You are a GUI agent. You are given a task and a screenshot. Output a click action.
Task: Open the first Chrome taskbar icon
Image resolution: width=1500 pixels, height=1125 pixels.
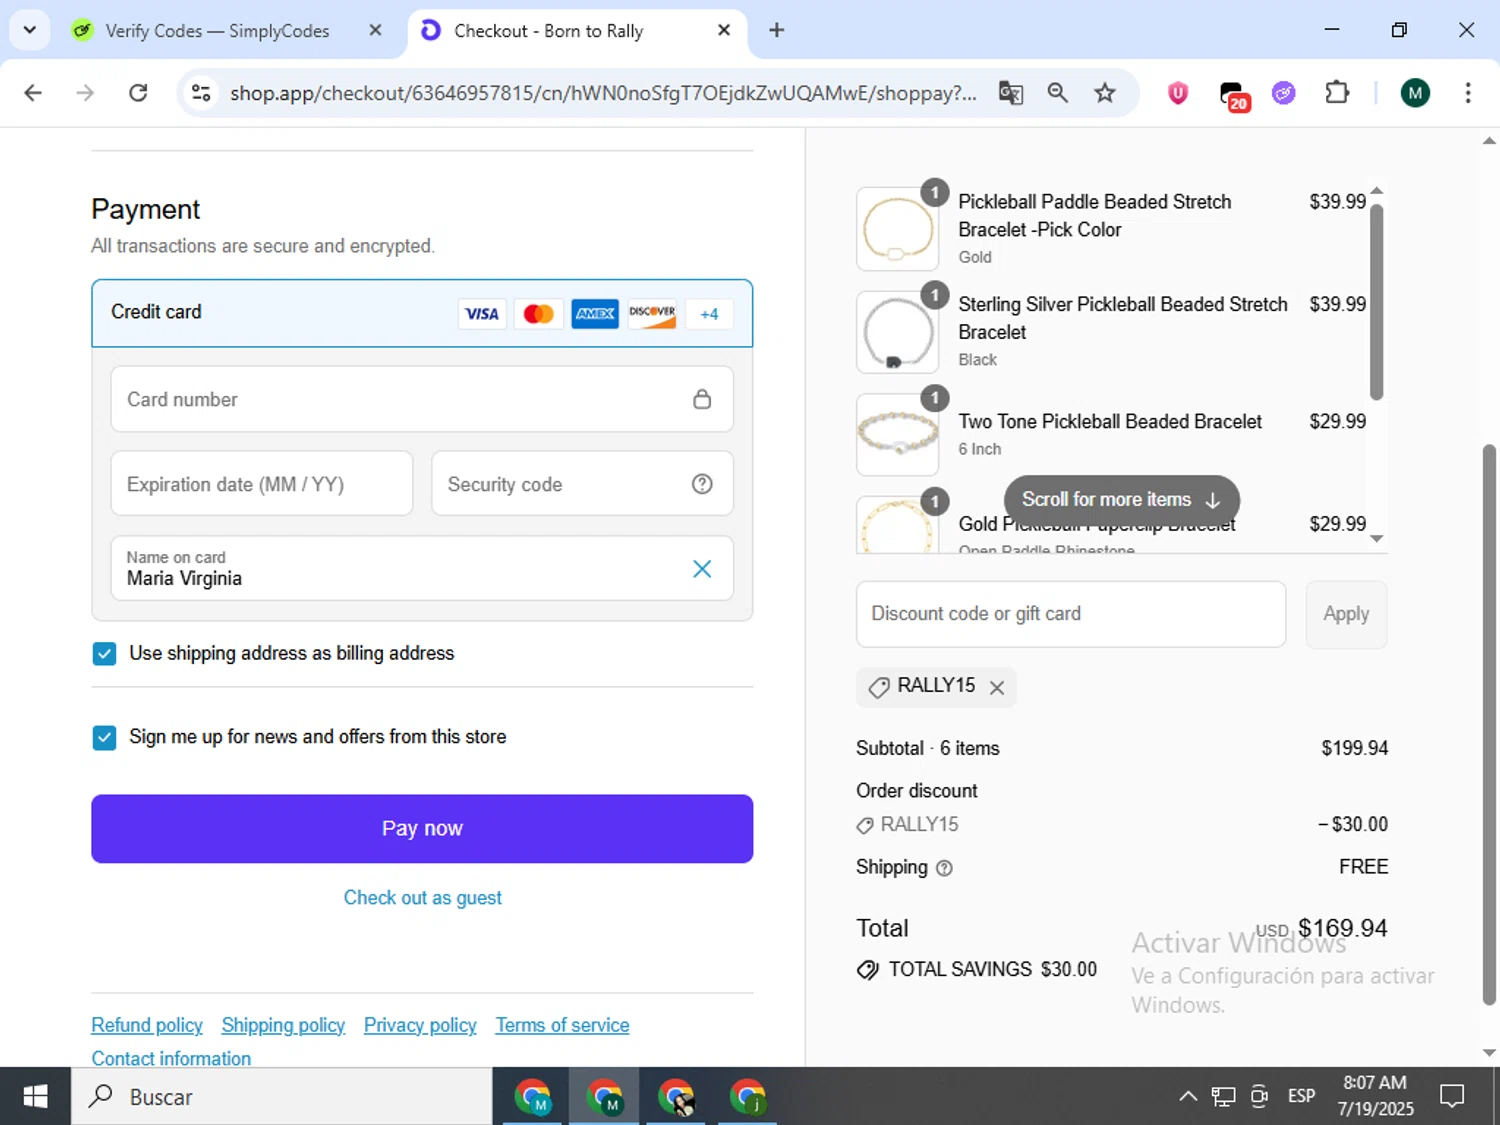click(533, 1097)
